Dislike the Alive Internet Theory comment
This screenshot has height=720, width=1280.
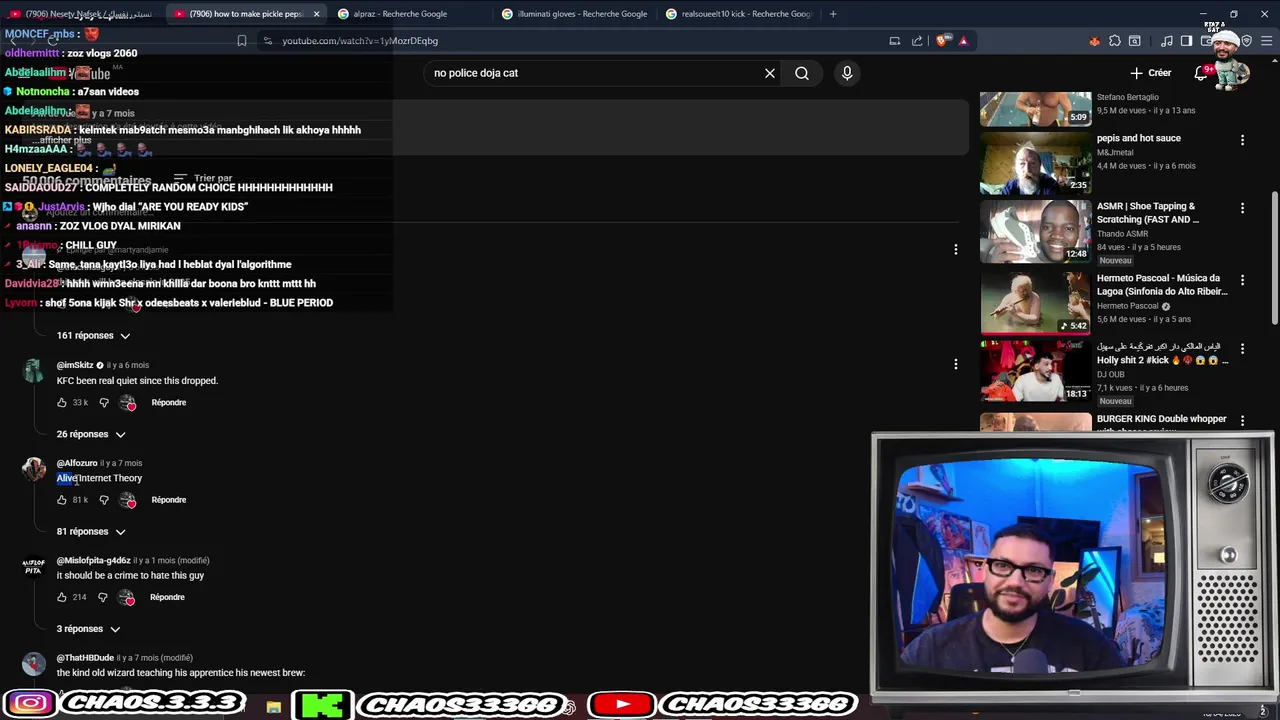(104, 500)
